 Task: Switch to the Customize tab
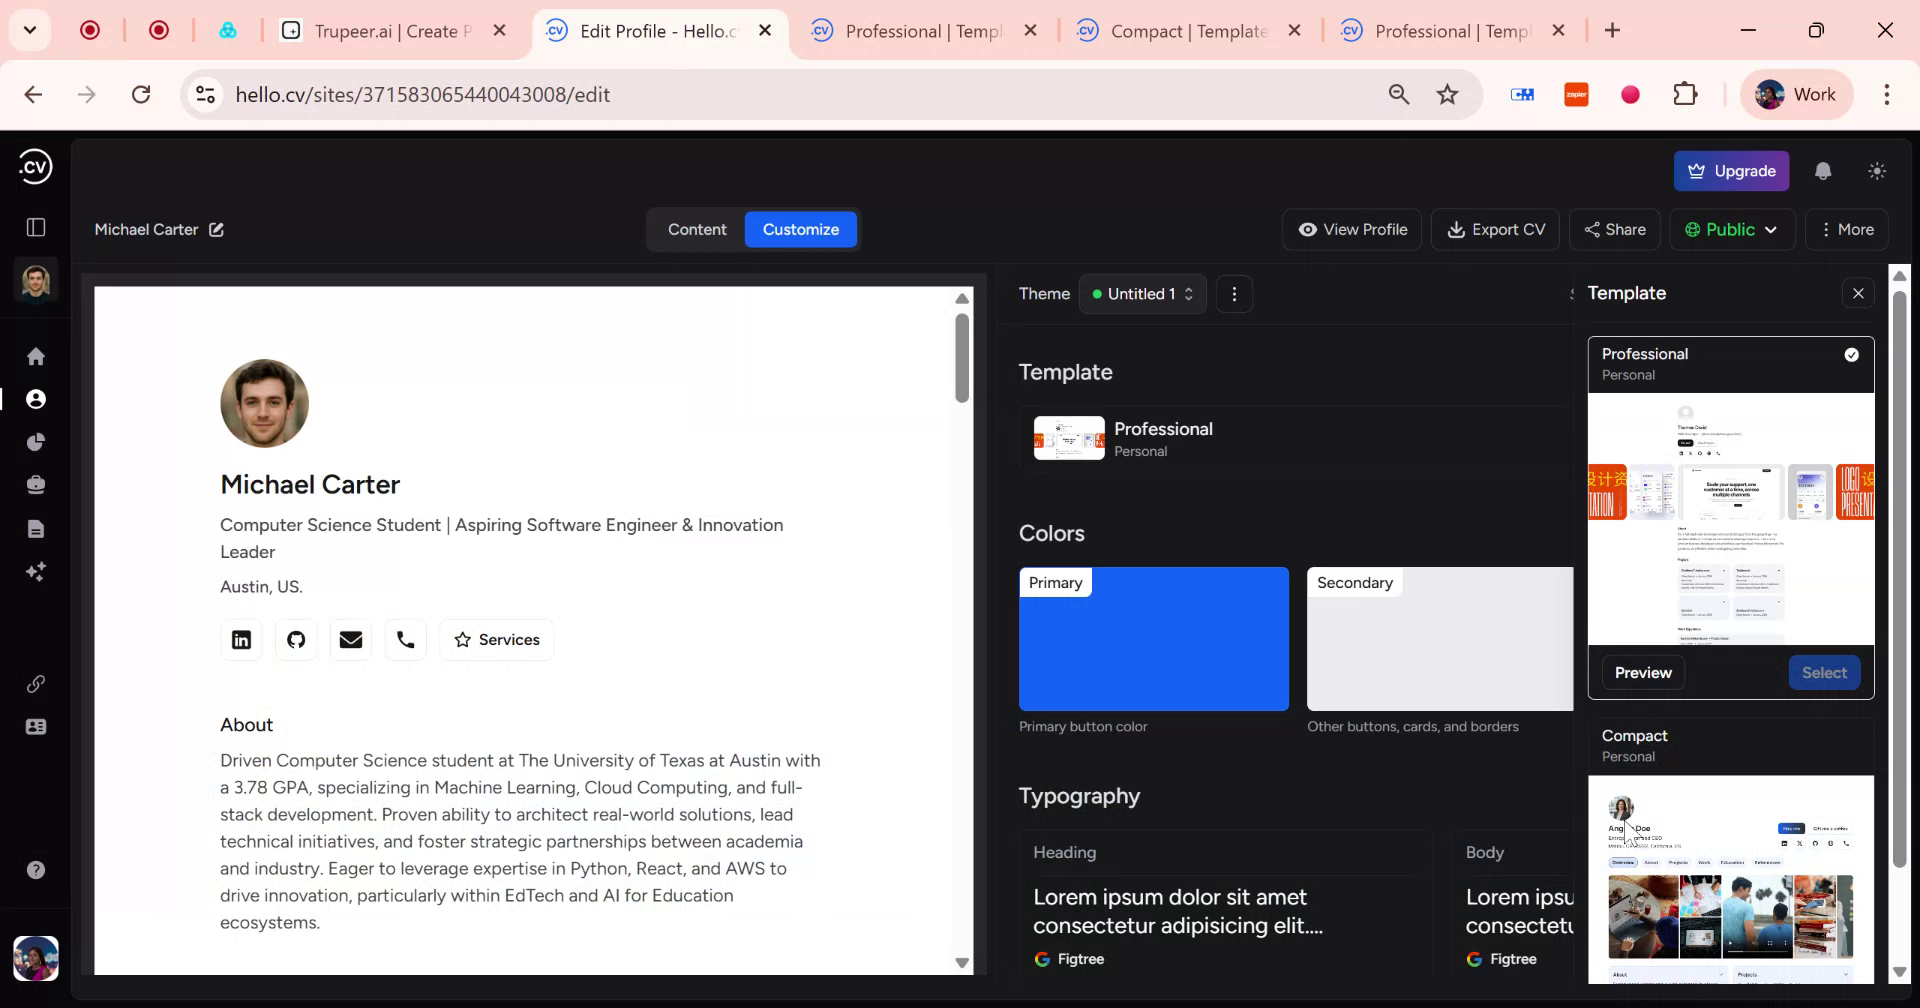tap(800, 229)
